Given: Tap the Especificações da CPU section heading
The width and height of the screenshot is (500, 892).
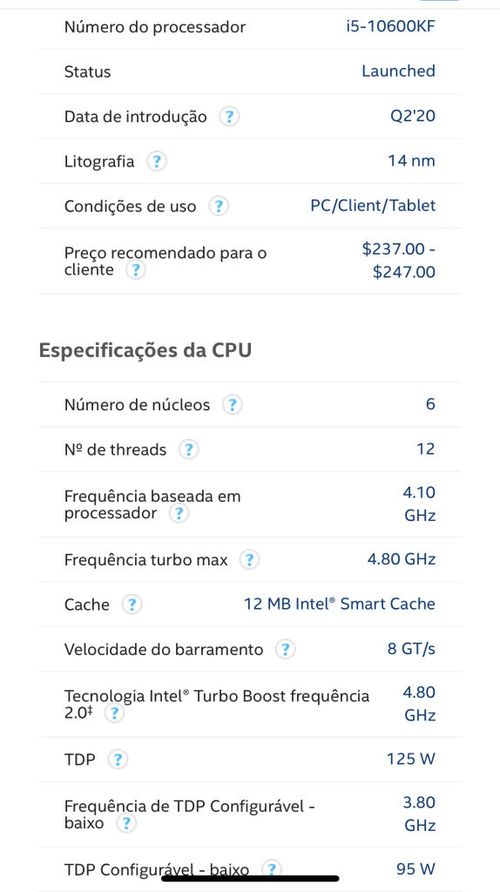Looking at the screenshot, I should (145, 350).
